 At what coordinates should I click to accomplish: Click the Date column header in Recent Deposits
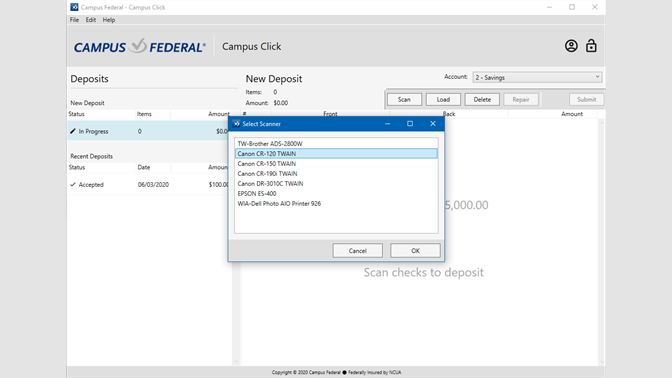[x=144, y=167]
